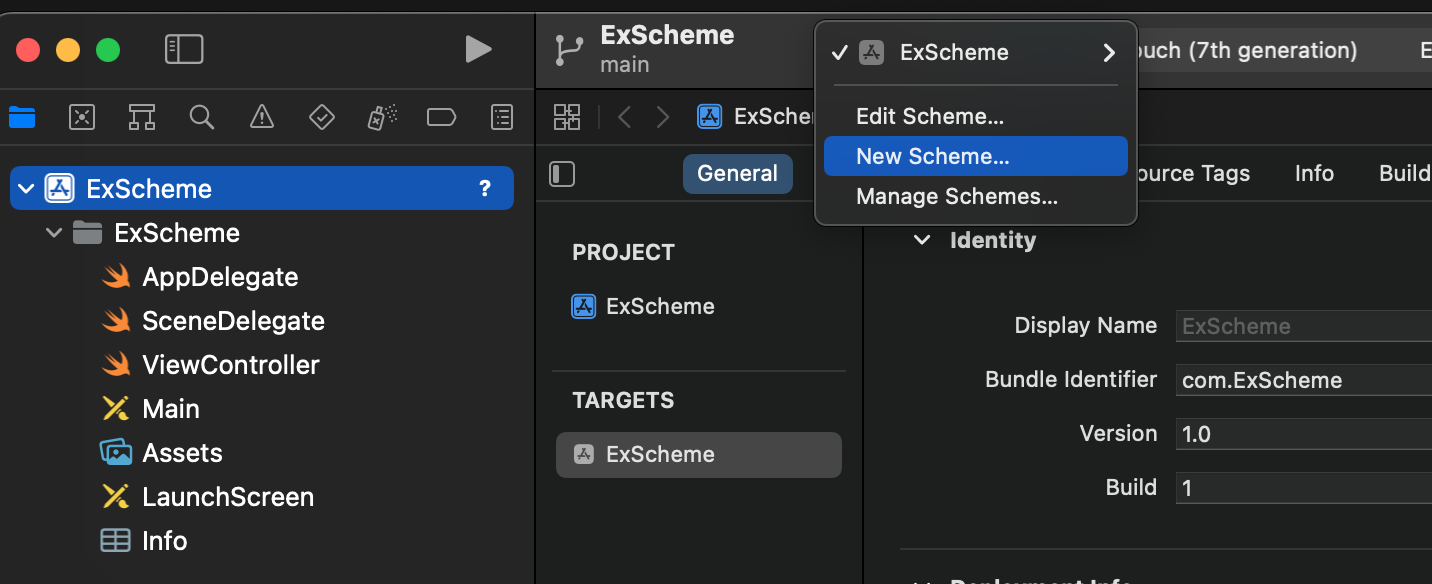The width and height of the screenshot is (1432, 584).
Task: Open the Breakpoint navigator
Action: [x=441, y=118]
